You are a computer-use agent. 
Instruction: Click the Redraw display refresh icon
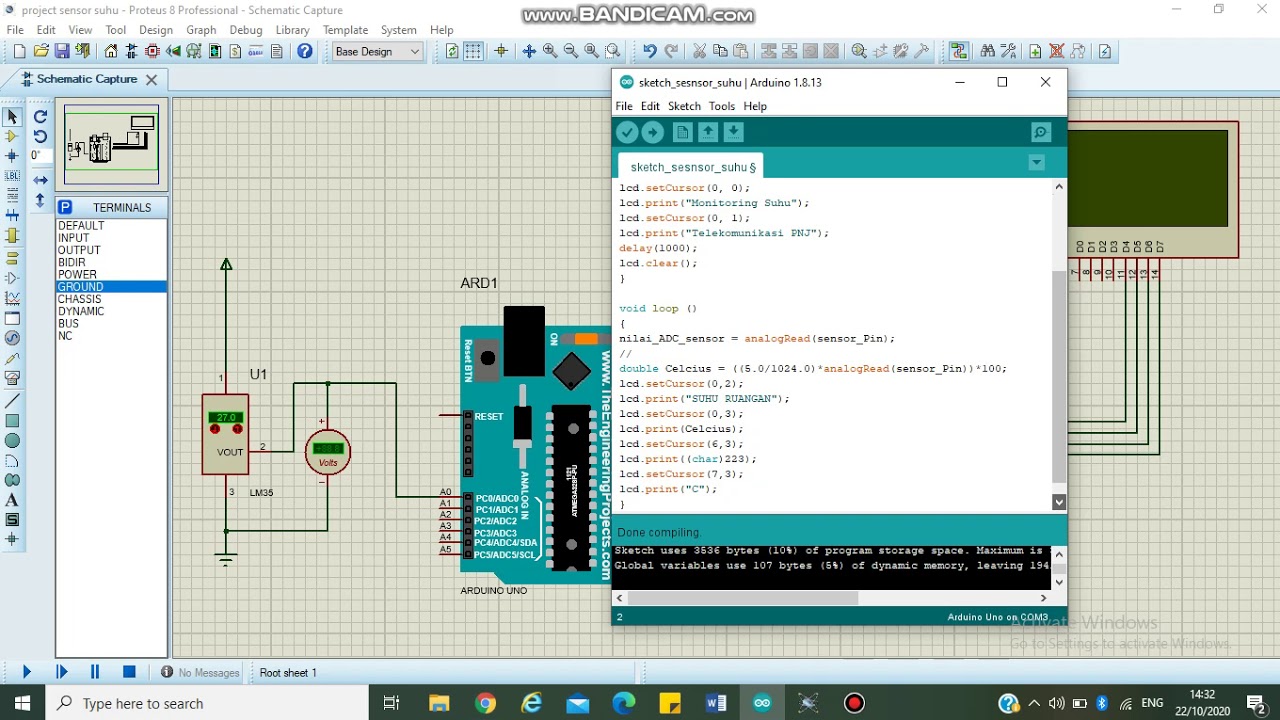pos(452,51)
